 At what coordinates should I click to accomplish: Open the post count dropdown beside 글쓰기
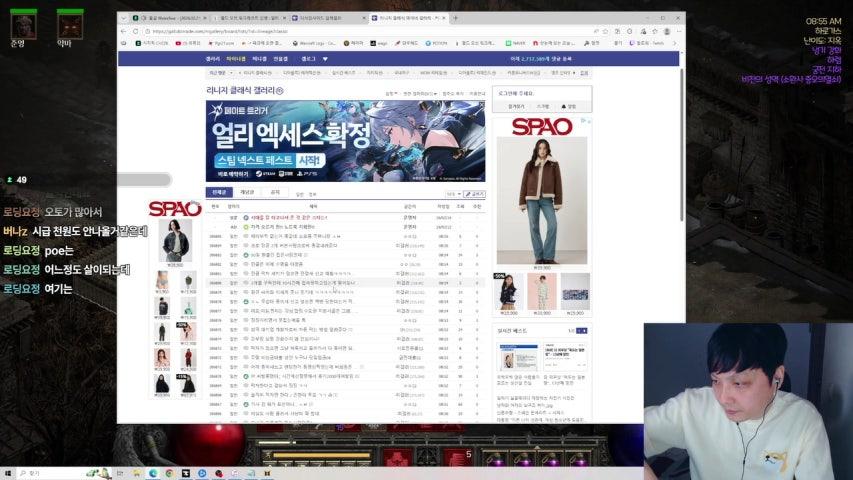click(x=453, y=194)
